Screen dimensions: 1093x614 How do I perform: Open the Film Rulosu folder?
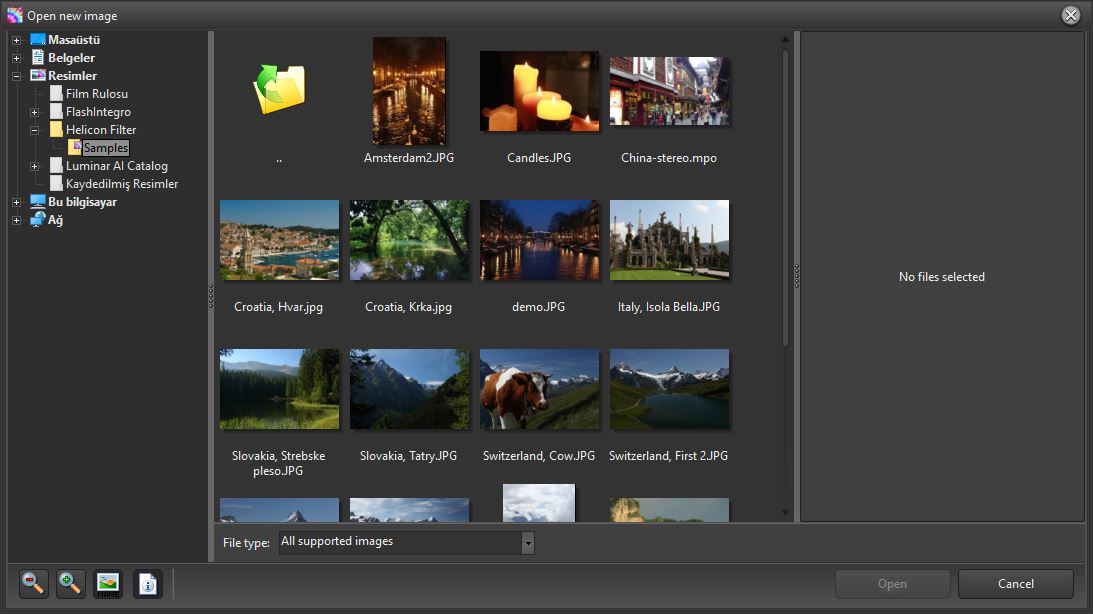coord(97,93)
